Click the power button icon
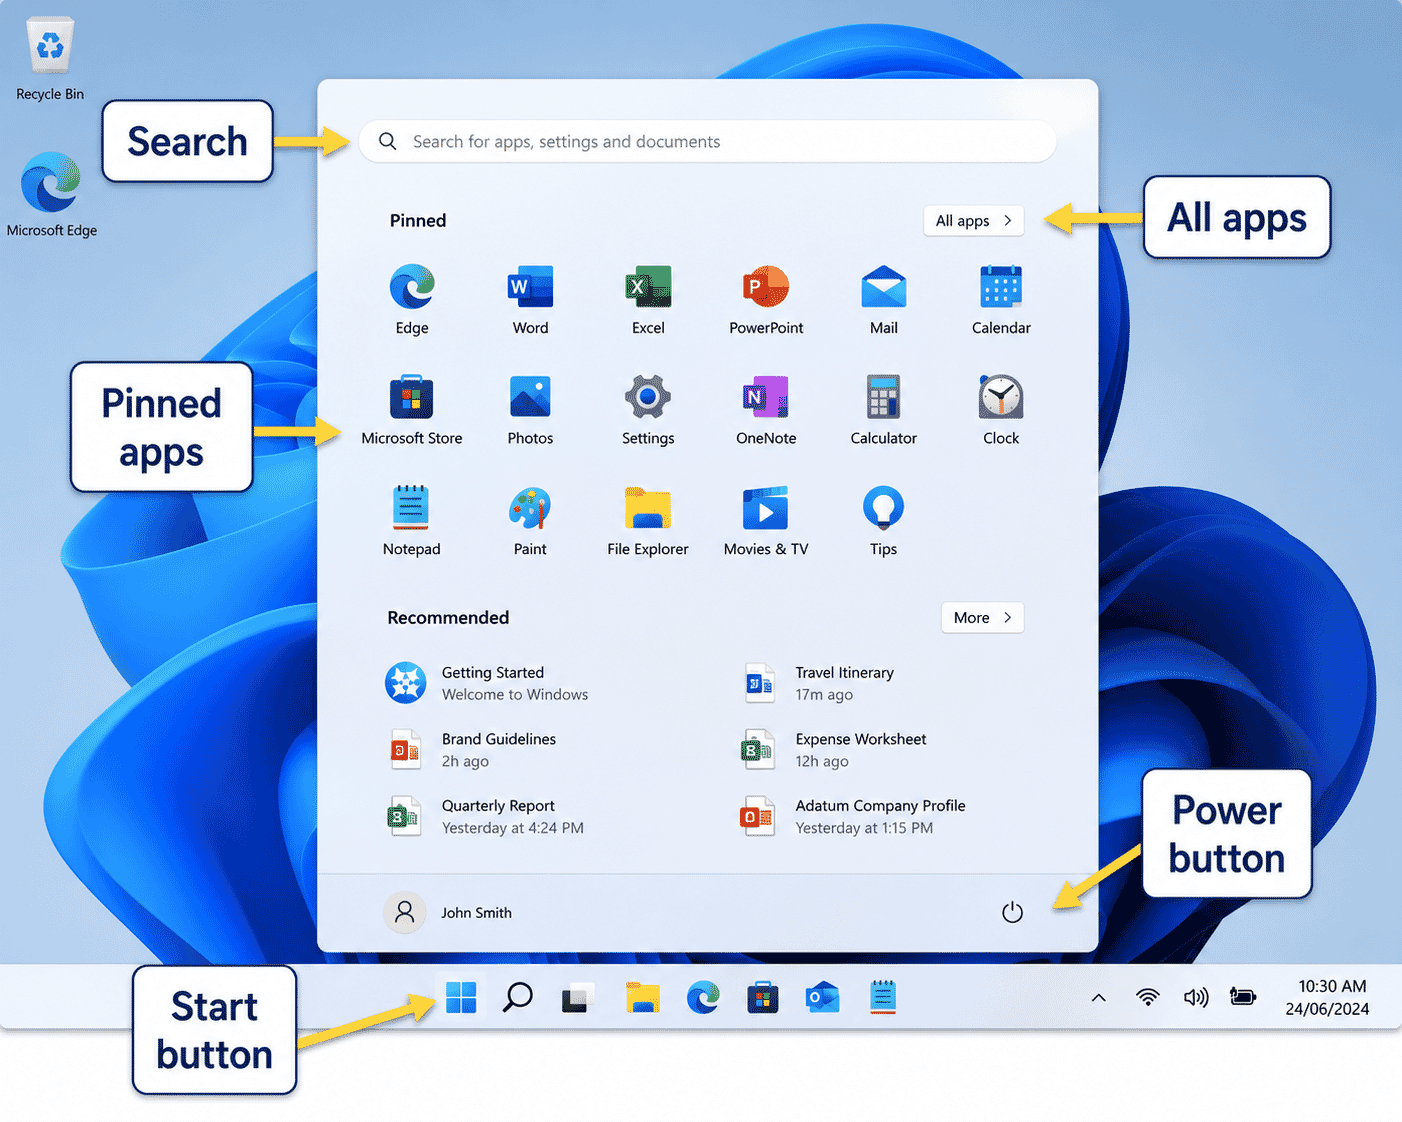Viewport: 1402px width, 1122px height. pyautogui.click(x=1012, y=912)
